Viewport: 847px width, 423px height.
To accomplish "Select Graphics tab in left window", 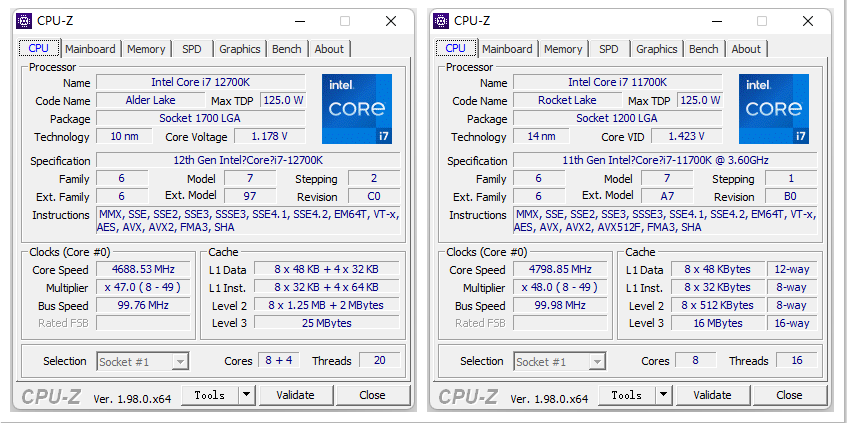I will pos(240,49).
